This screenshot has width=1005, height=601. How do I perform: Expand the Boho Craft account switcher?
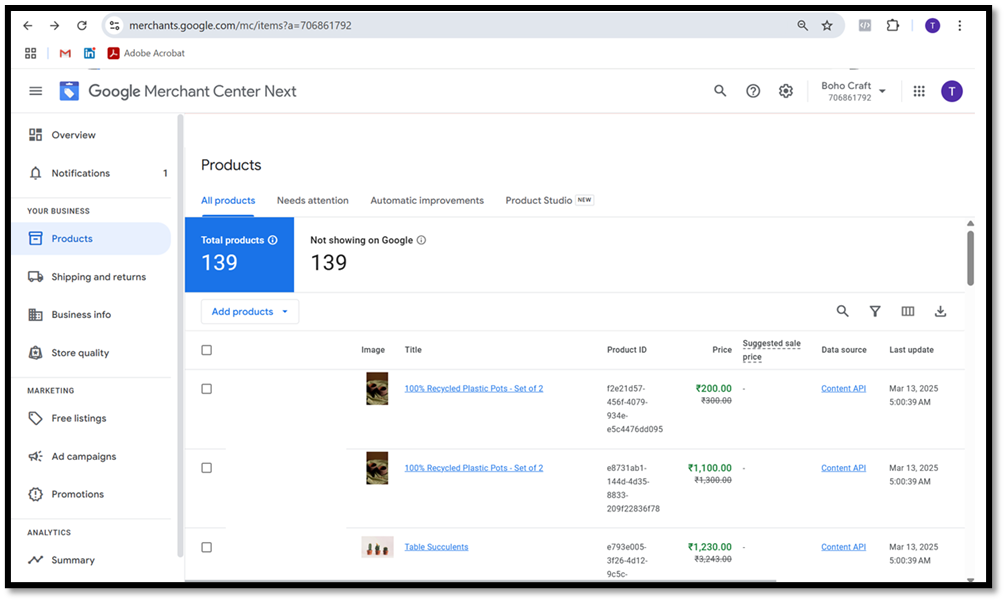[x=853, y=91]
